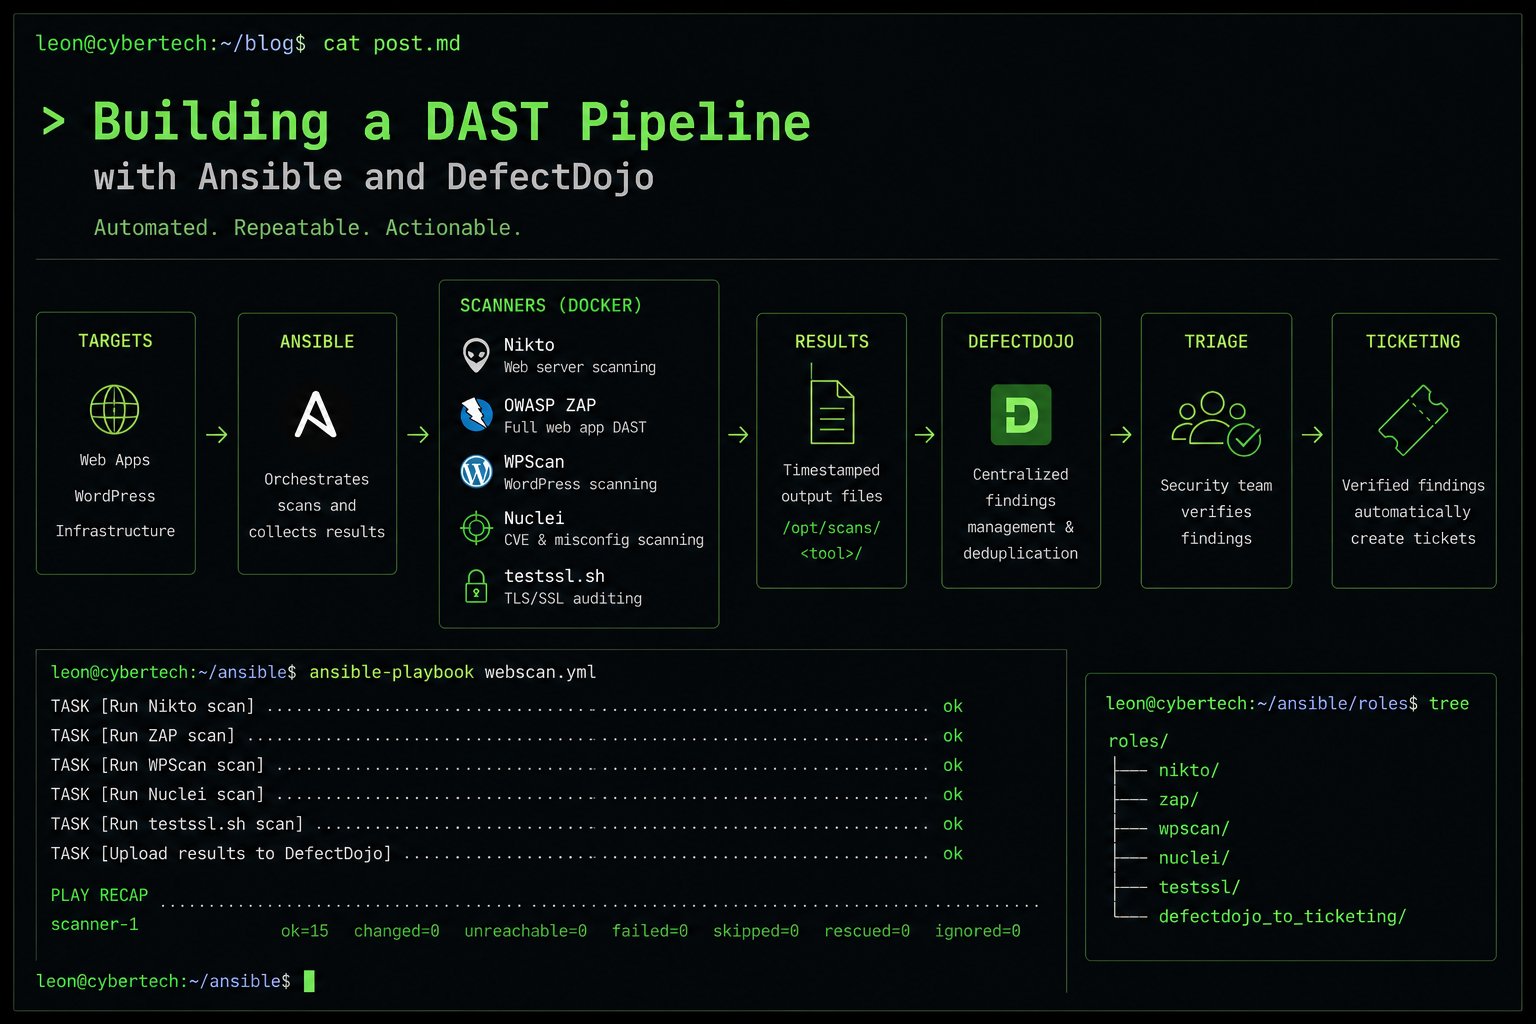Click the Results document file icon
This screenshot has width=1536, height=1024.
coord(832,410)
